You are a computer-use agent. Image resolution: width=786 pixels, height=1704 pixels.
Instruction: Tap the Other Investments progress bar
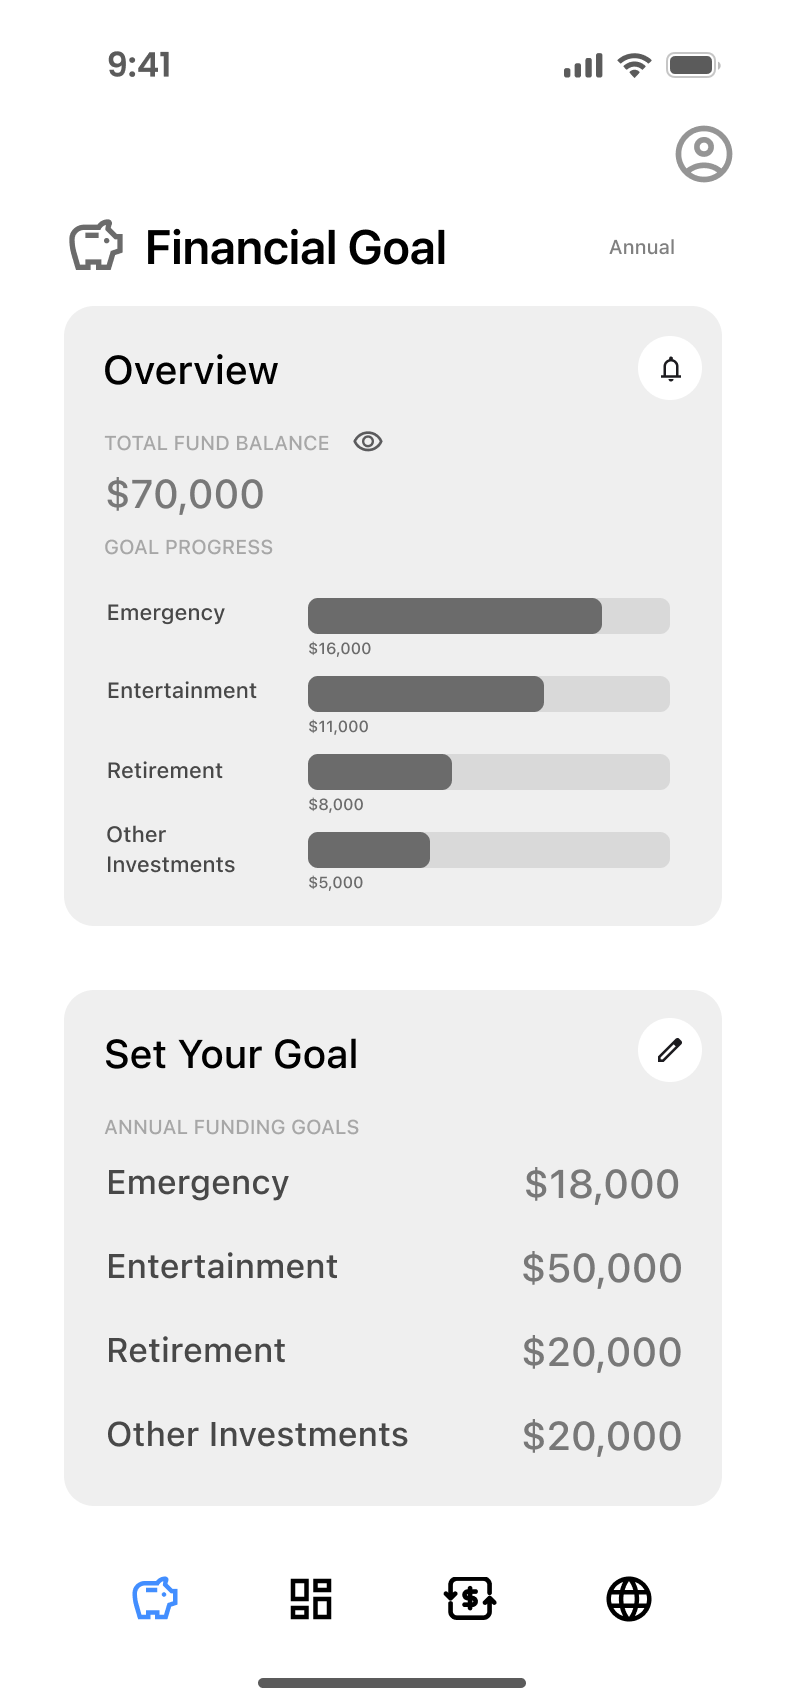click(489, 850)
